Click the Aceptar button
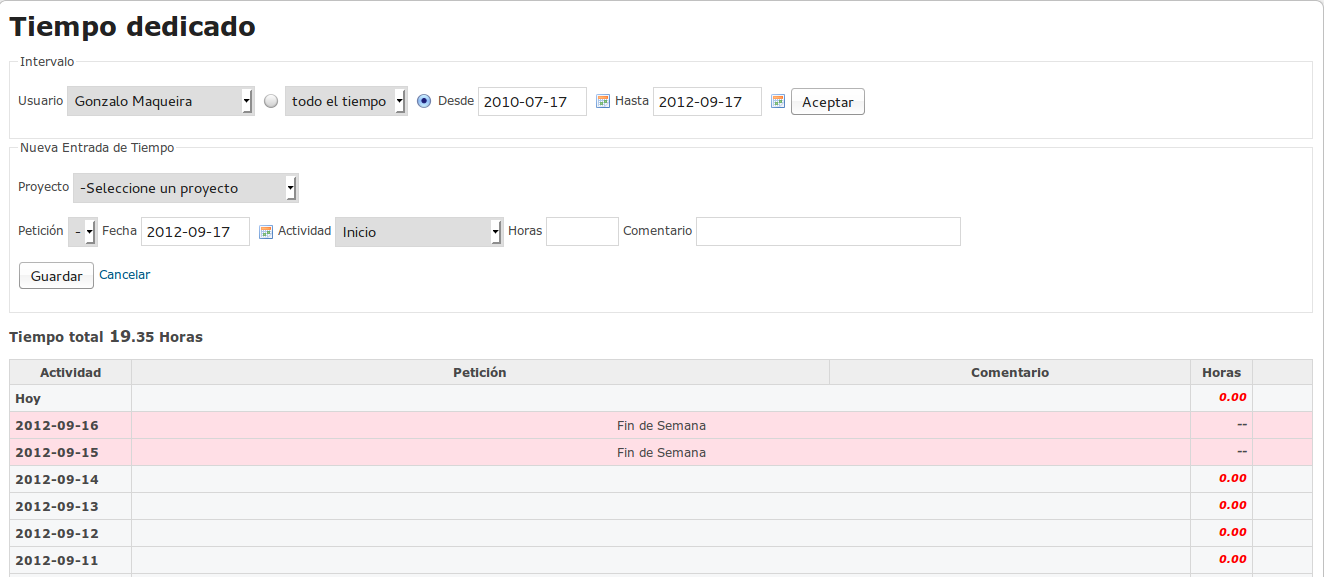The width and height of the screenshot is (1324, 577). pyautogui.click(x=828, y=102)
